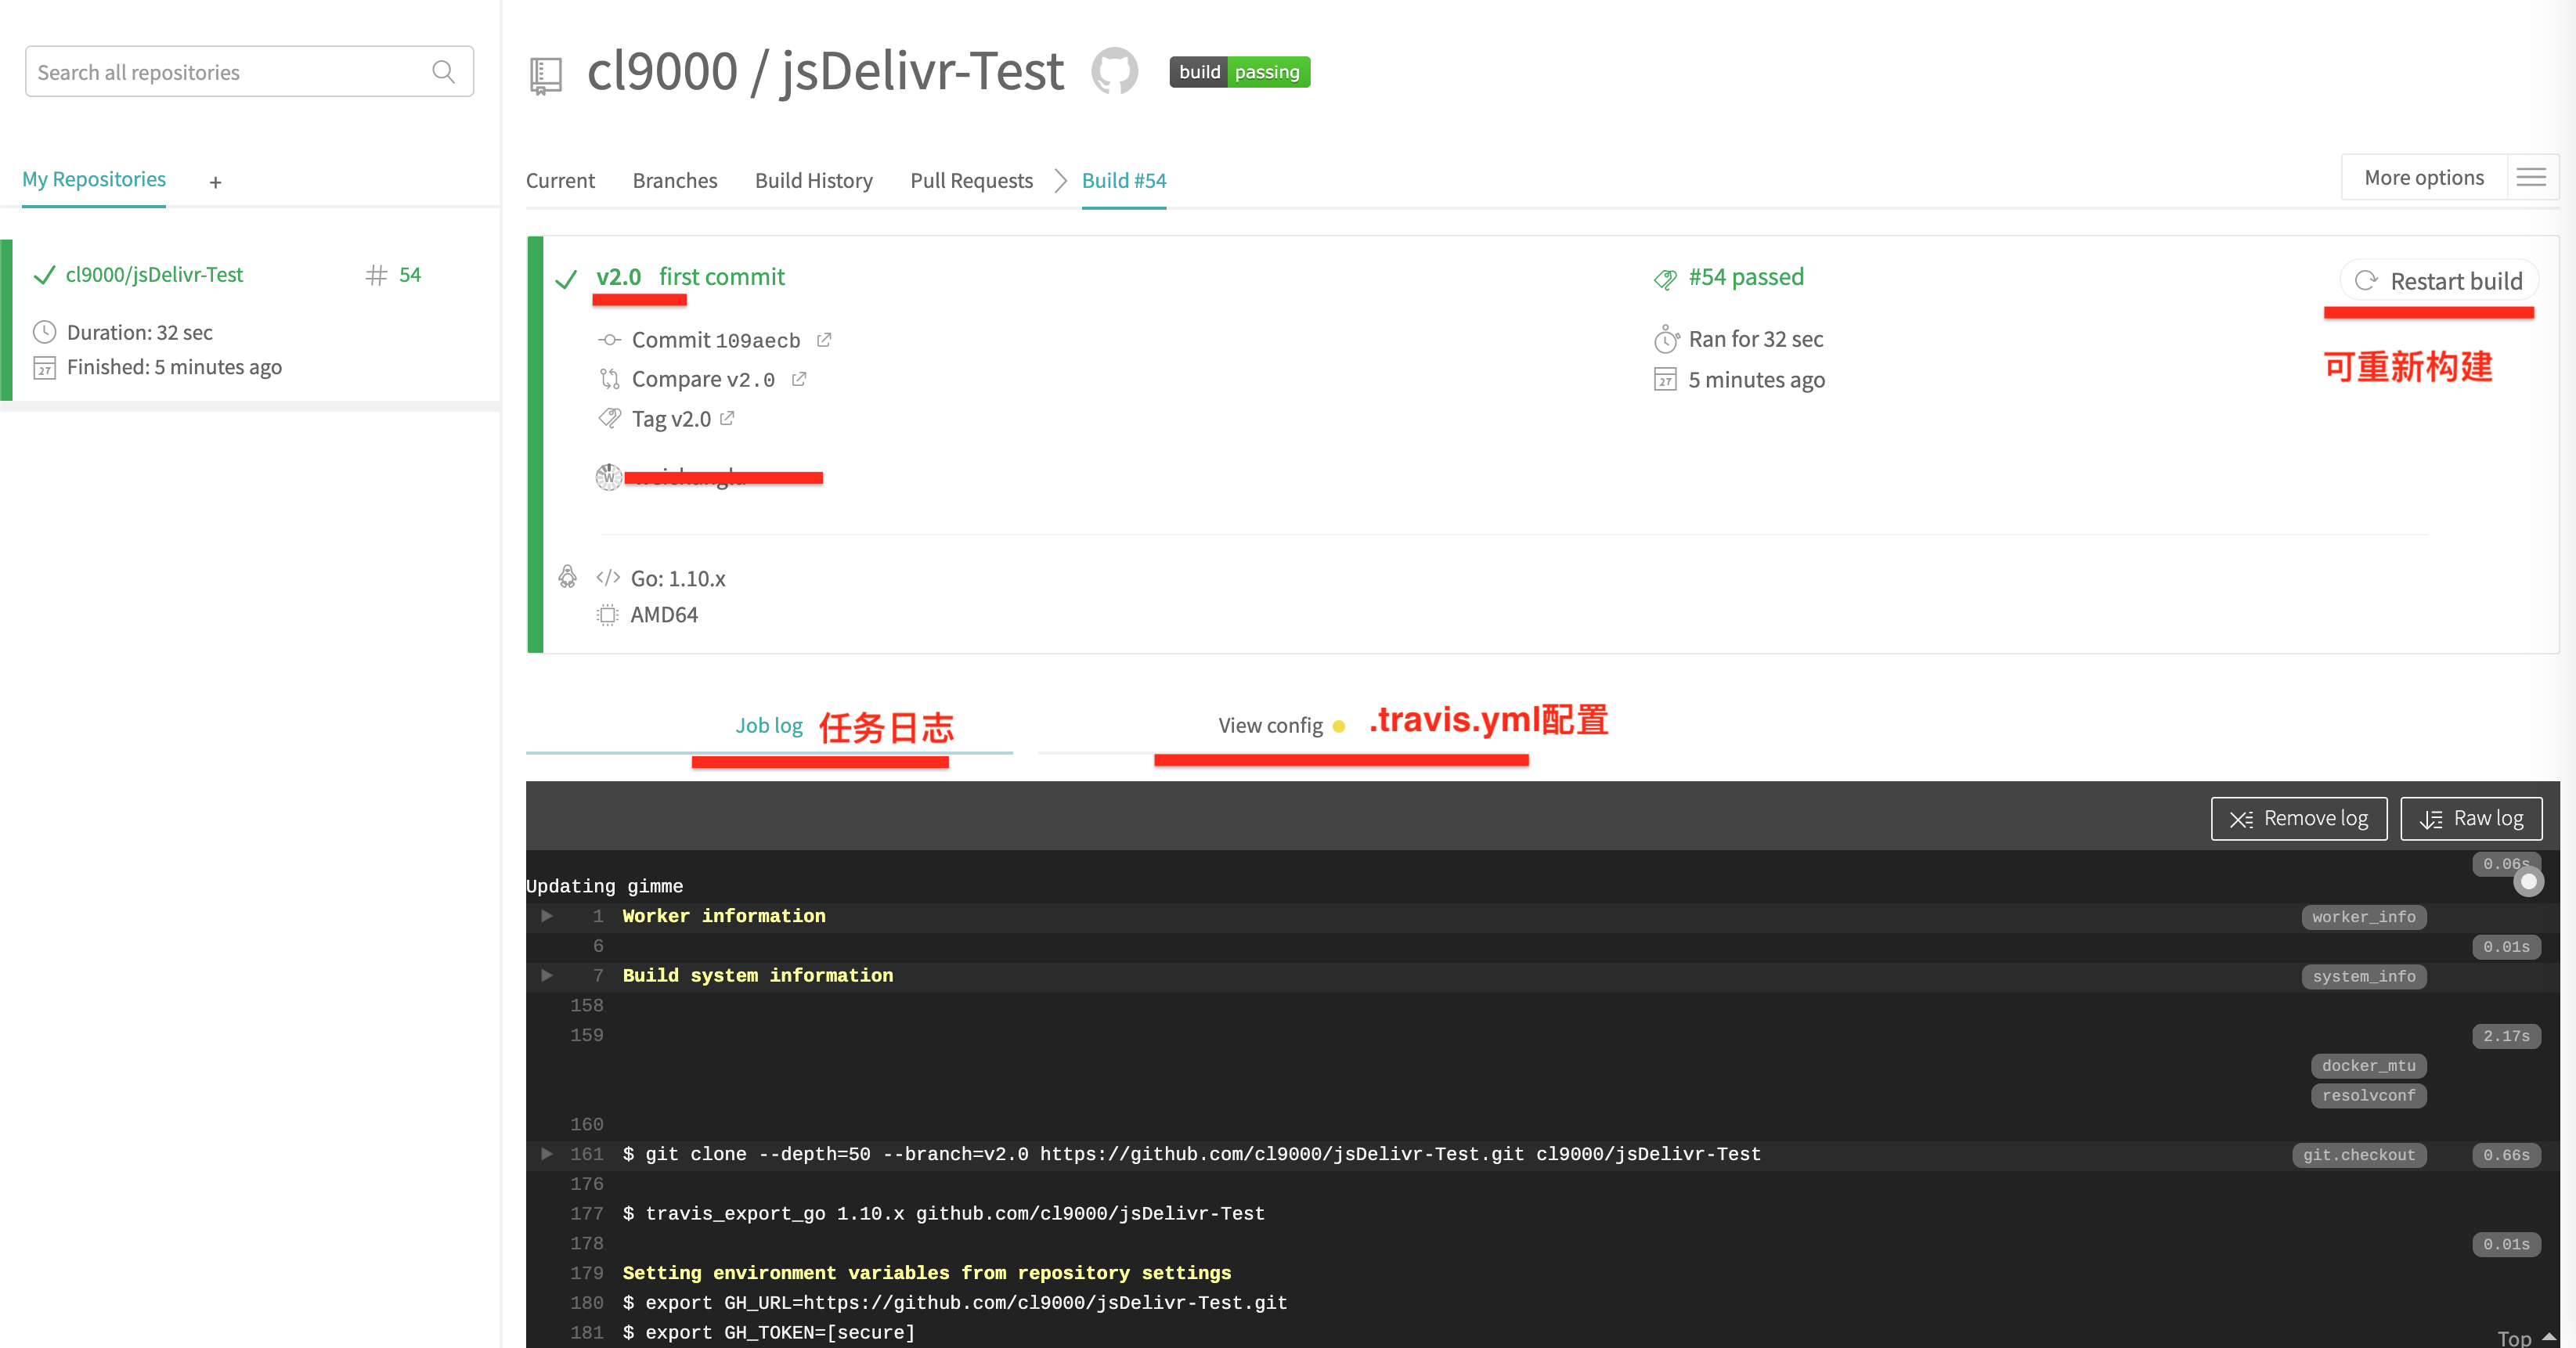
Task: Select the Build #54 tab
Action: click(1124, 181)
